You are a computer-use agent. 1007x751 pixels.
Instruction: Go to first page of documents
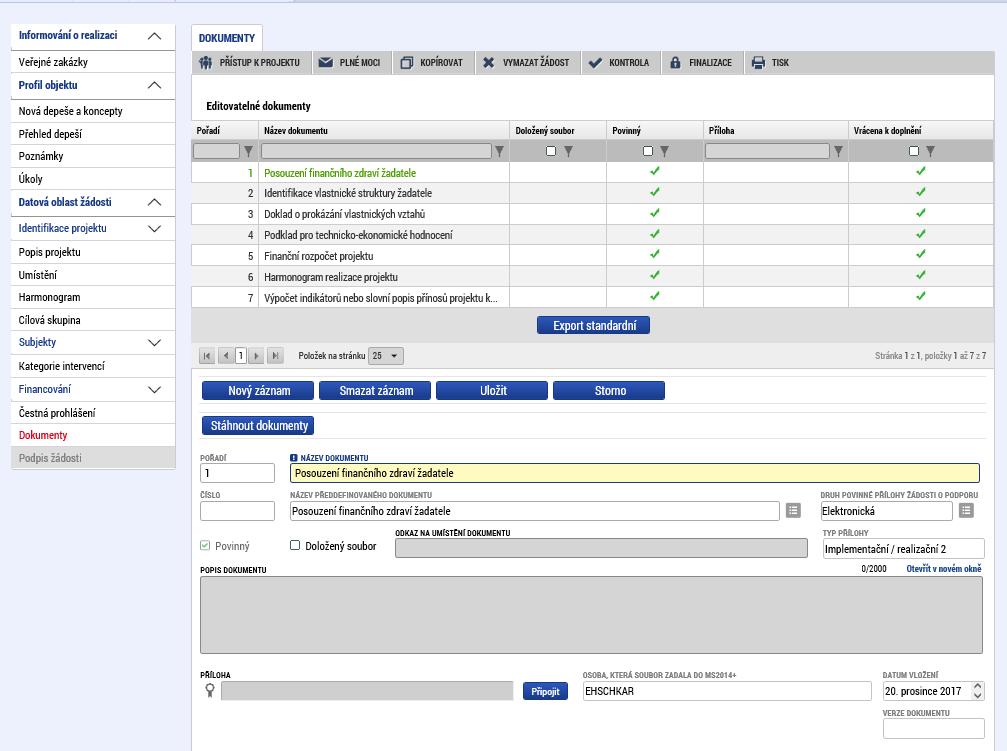207,356
